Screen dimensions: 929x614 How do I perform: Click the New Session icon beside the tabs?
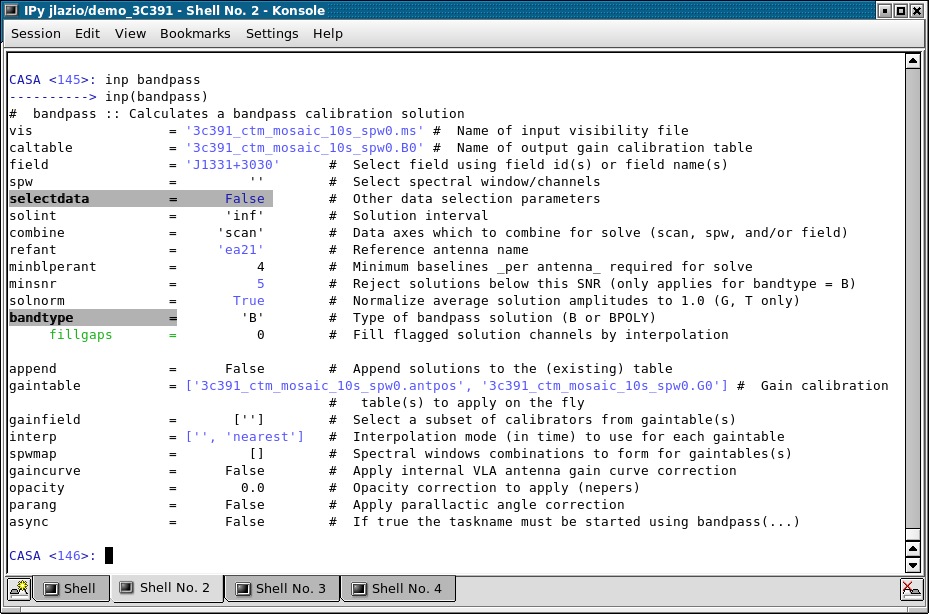click(x=18, y=588)
